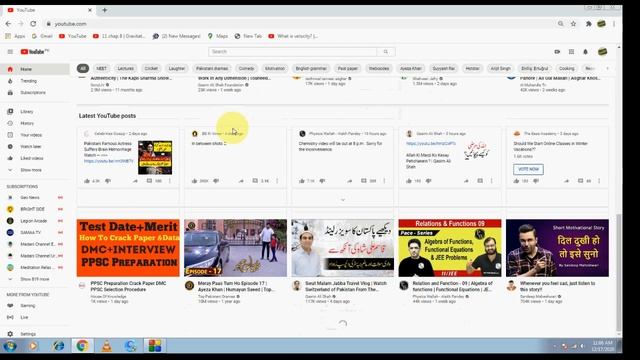Open comments on the Chemistry video post

[364, 181]
